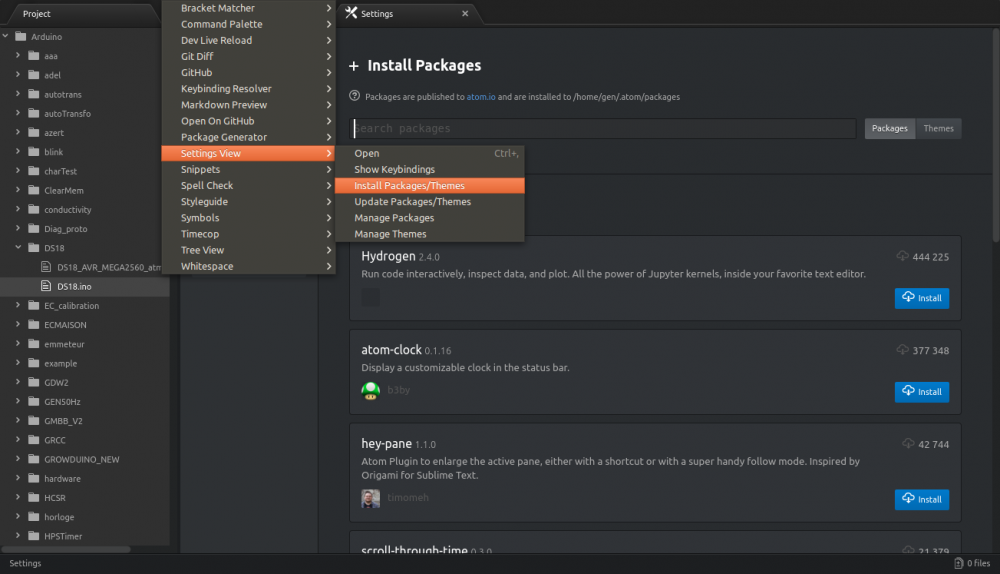1000x574 pixels.
Task: Collapse the Arduino root folder
Action: 6,36
